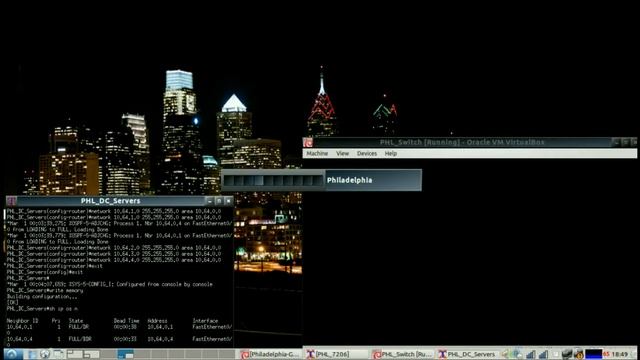Click the 'FULL/DR' state entry in terminal

(79, 327)
